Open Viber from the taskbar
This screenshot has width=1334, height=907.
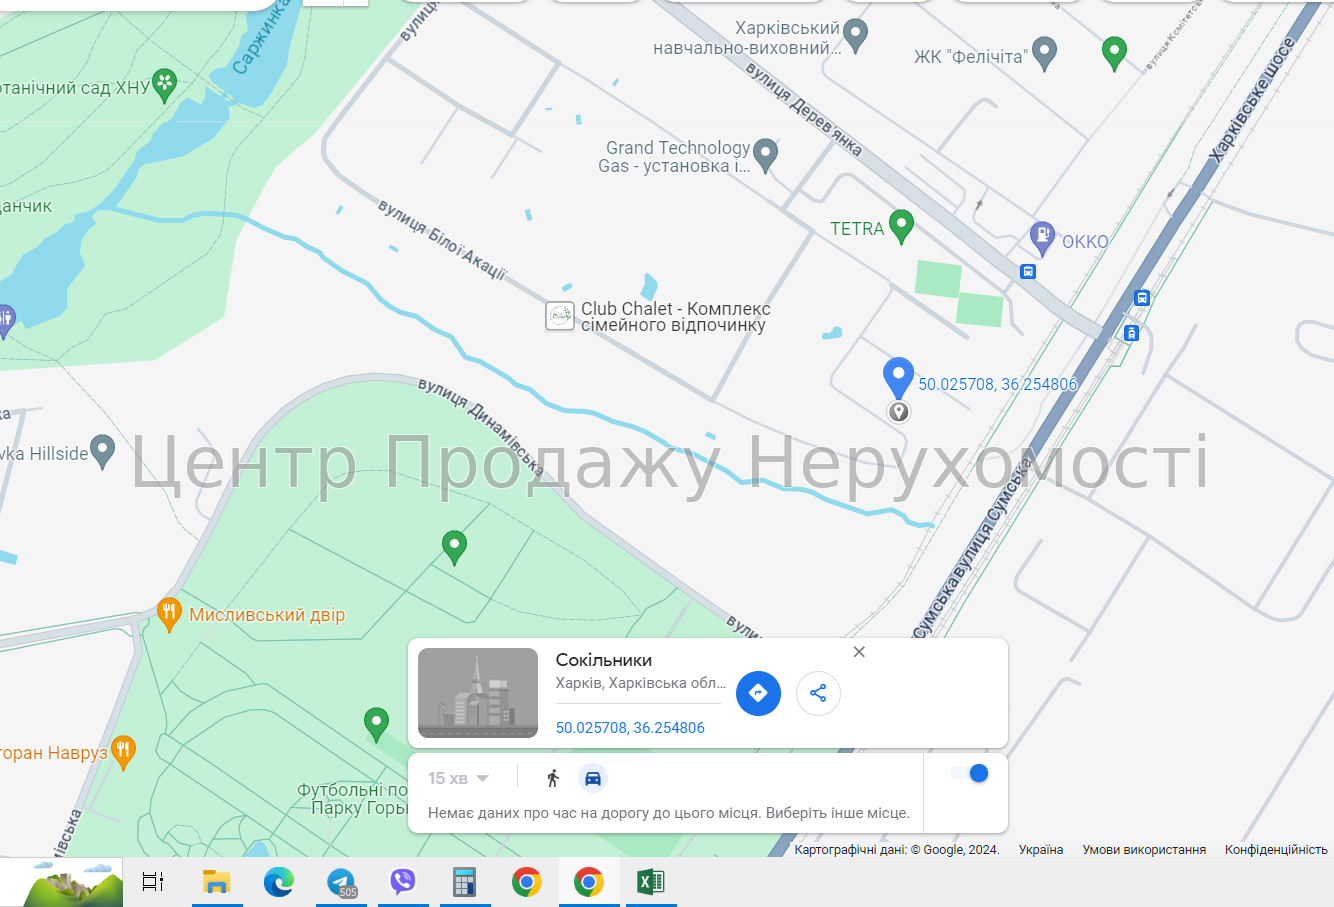coord(403,882)
